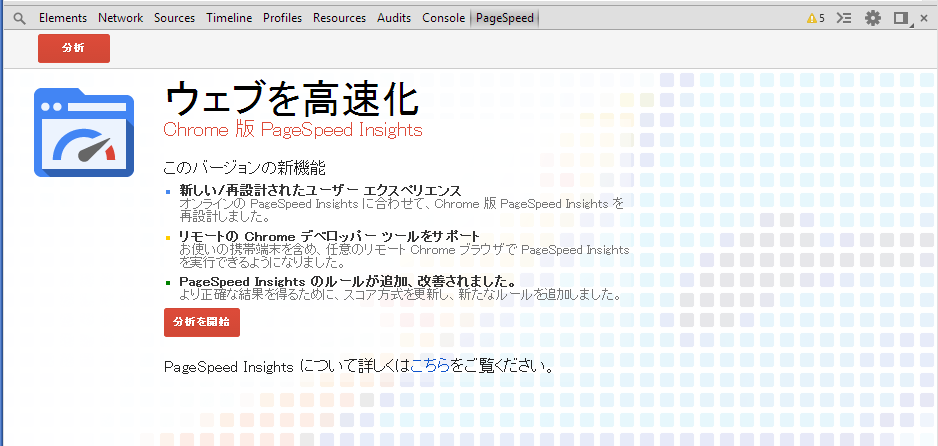Click the search magnifier icon in DevTools

pos(19,18)
